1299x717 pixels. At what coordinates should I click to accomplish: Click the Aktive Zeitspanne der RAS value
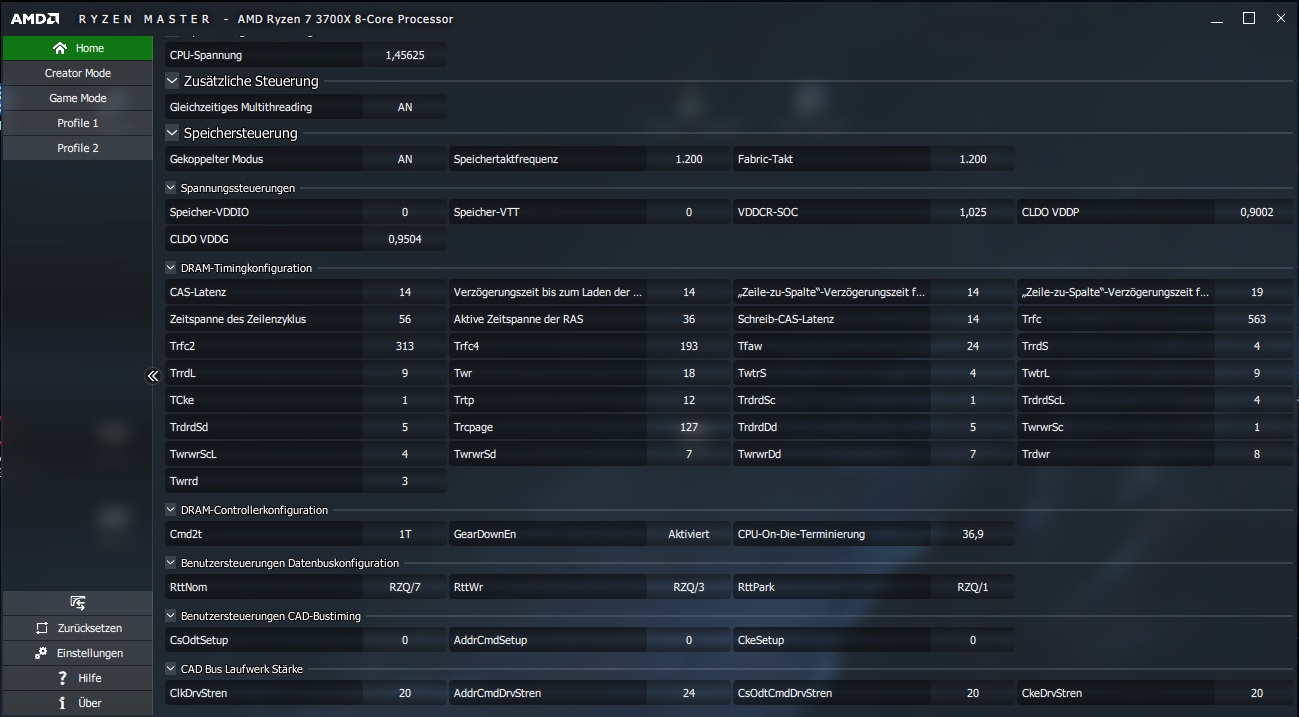click(689, 319)
